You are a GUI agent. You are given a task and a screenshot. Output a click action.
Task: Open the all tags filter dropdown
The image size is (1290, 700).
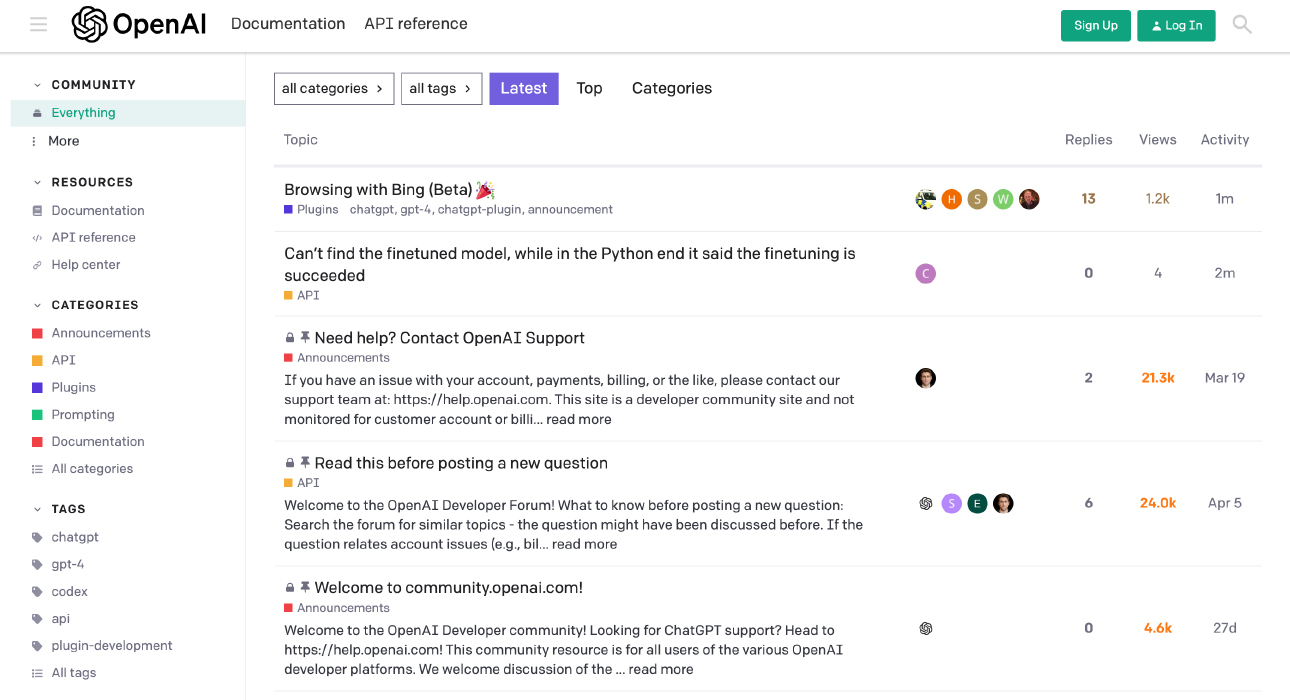pyautogui.click(x=441, y=88)
